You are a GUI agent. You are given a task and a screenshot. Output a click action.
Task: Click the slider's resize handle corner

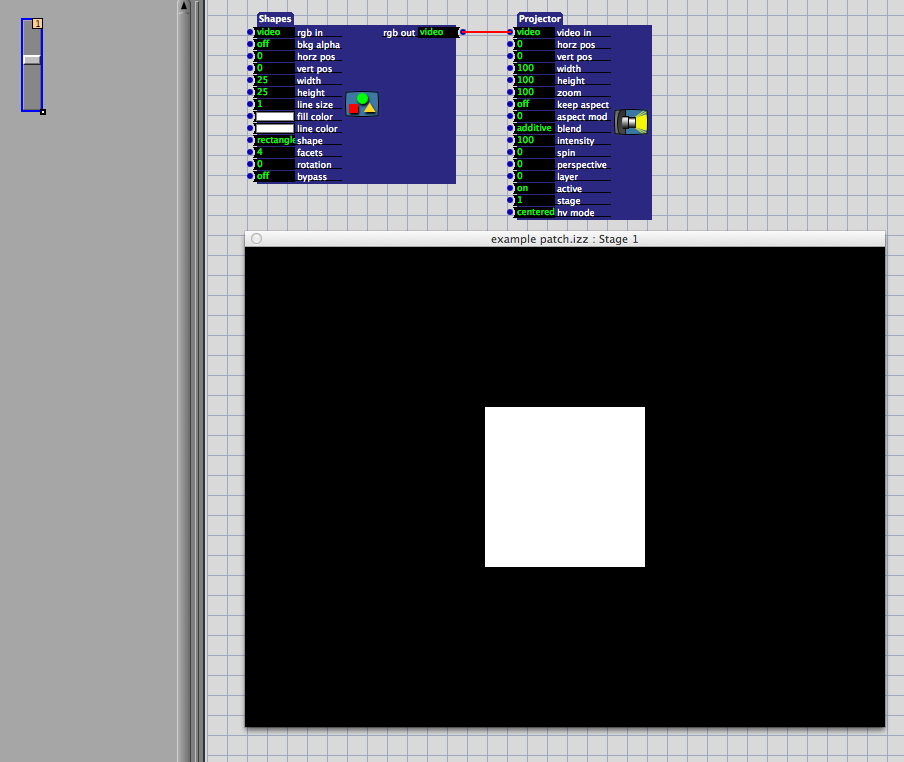pyautogui.click(x=43, y=112)
